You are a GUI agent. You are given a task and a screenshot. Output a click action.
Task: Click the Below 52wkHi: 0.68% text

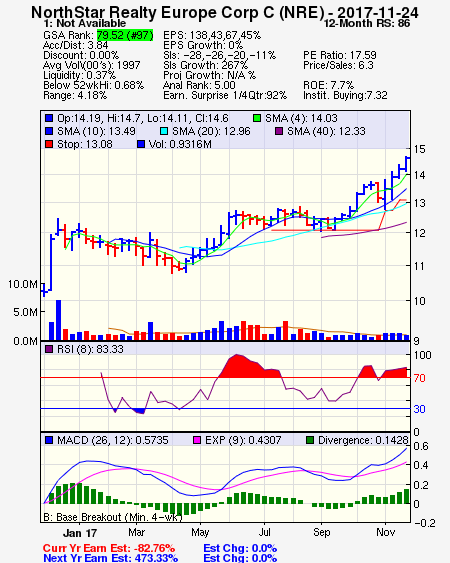[x=93, y=85]
